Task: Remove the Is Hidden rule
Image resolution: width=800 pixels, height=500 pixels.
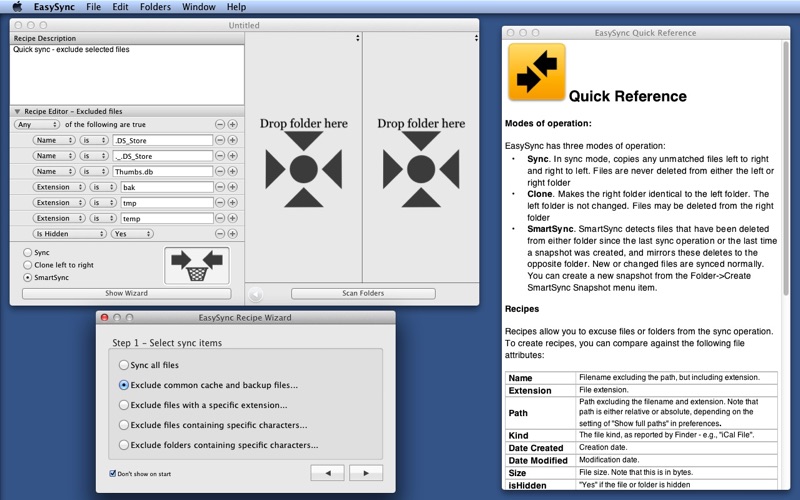Action: tap(220, 234)
